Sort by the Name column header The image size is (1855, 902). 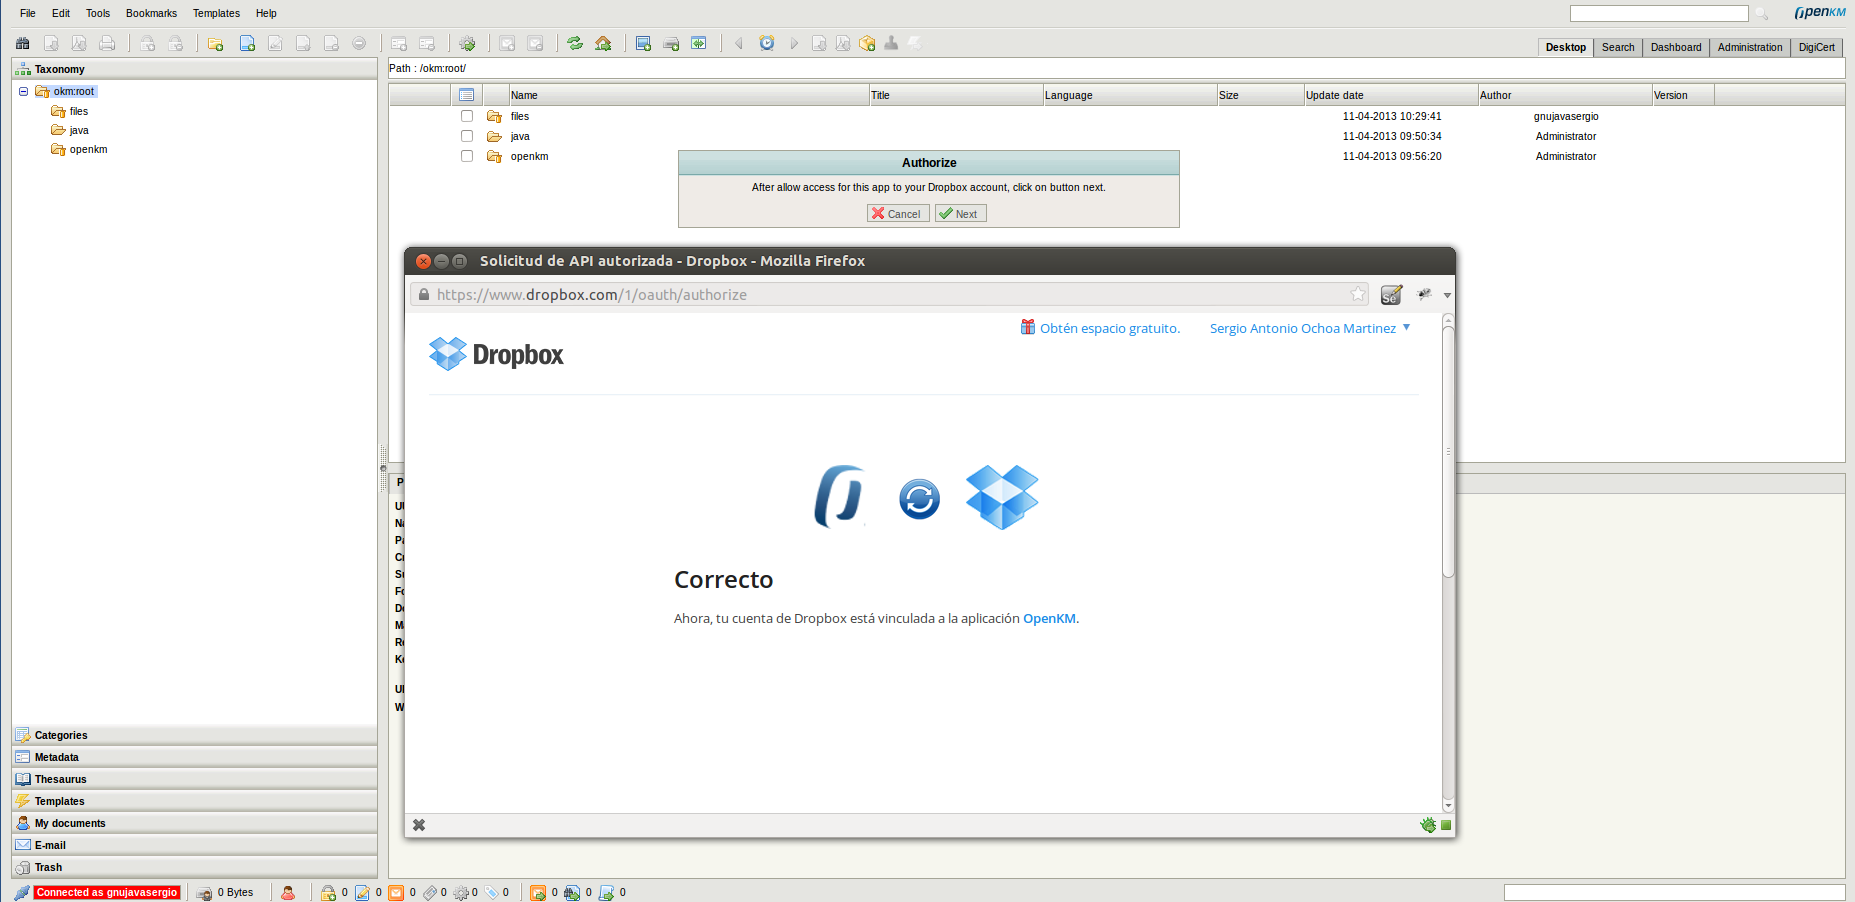coord(689,95)
